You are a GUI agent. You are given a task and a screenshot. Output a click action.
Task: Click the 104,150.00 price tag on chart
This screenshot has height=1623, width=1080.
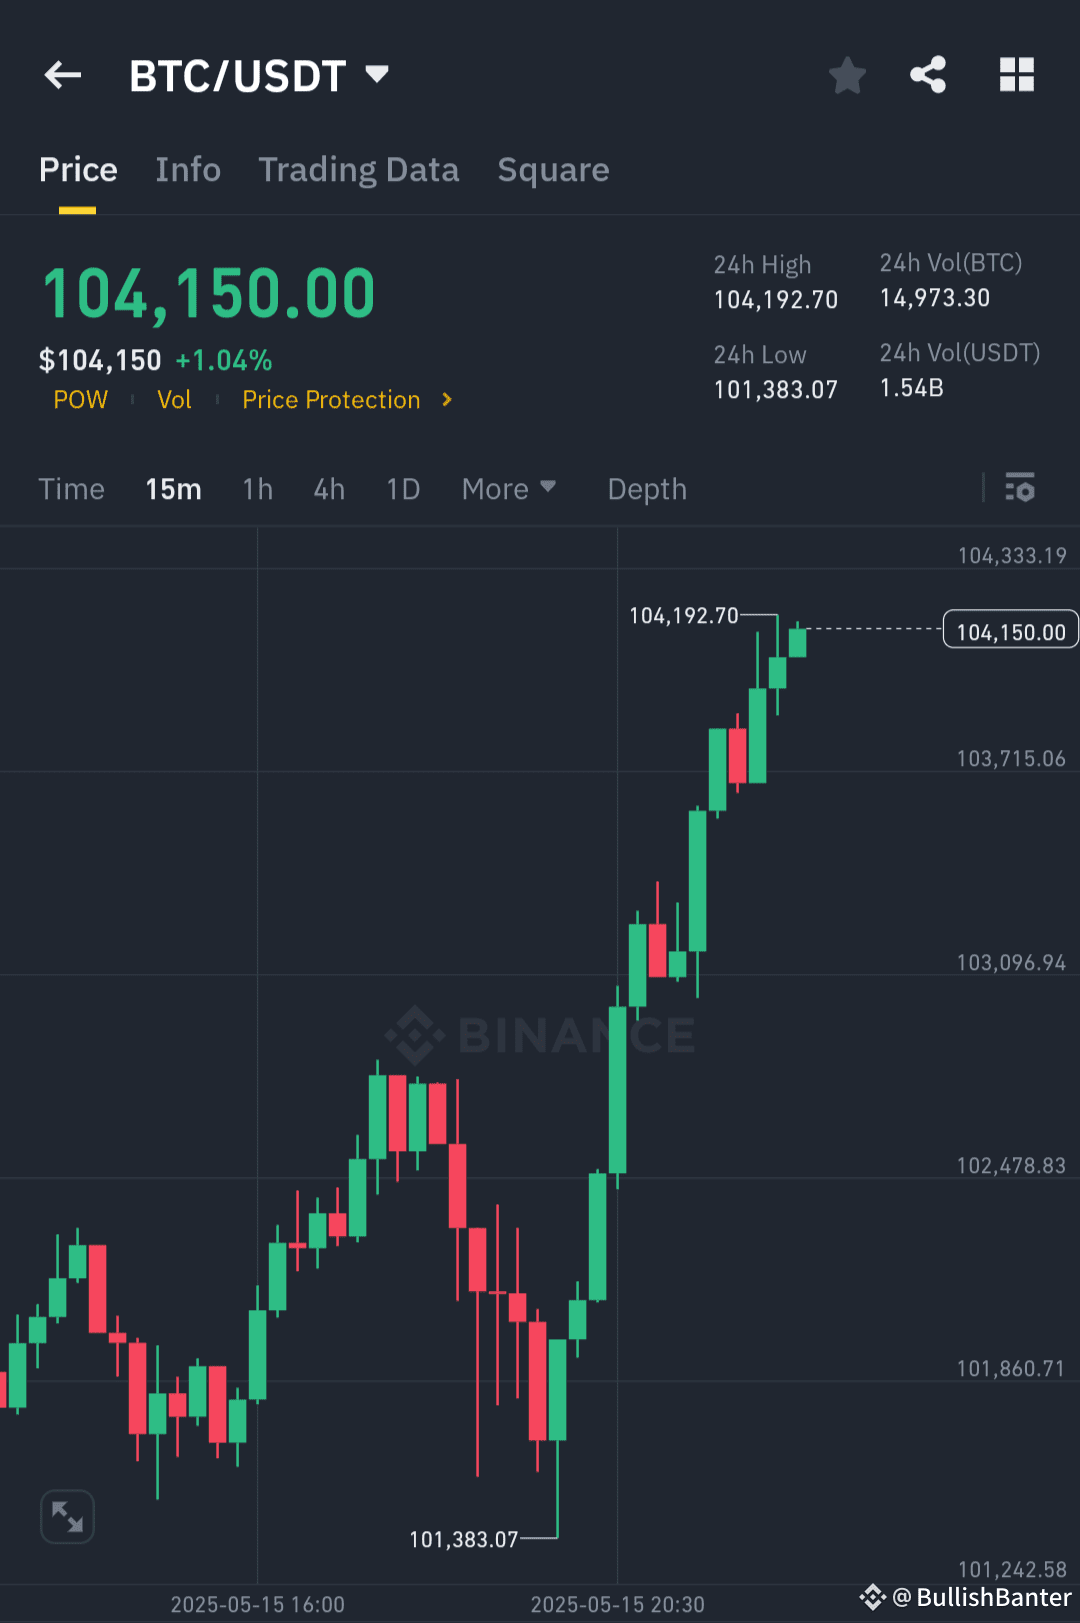(x=1009, y=630)
